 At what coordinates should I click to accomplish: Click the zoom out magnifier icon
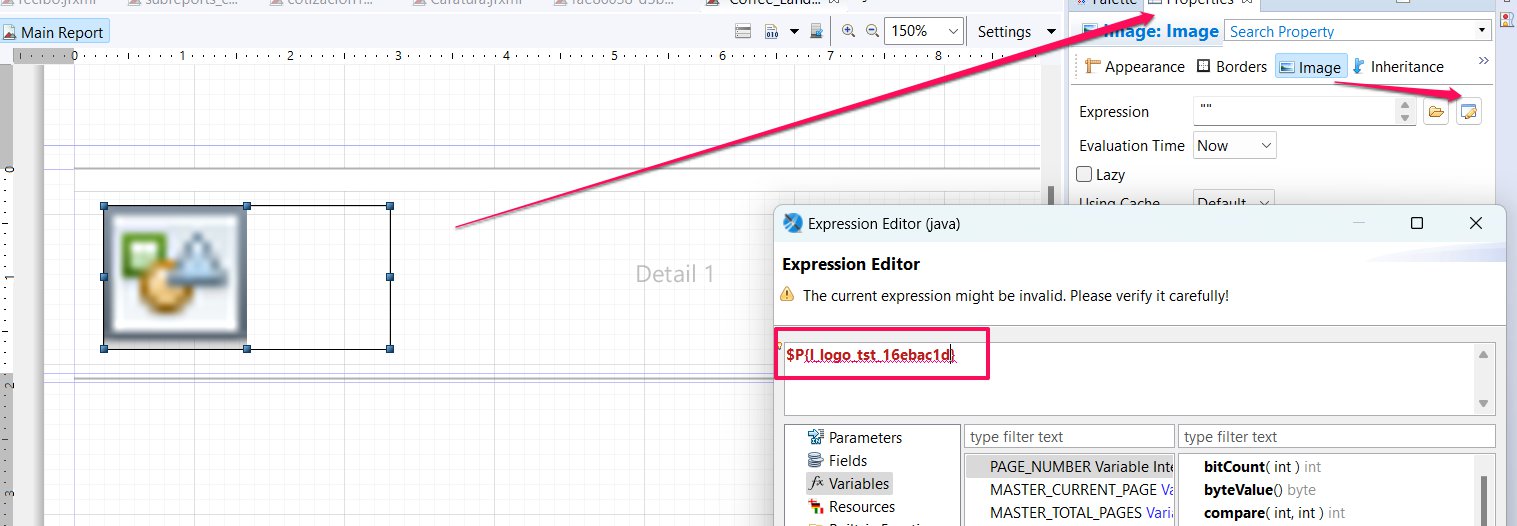[x=871, y=31]
